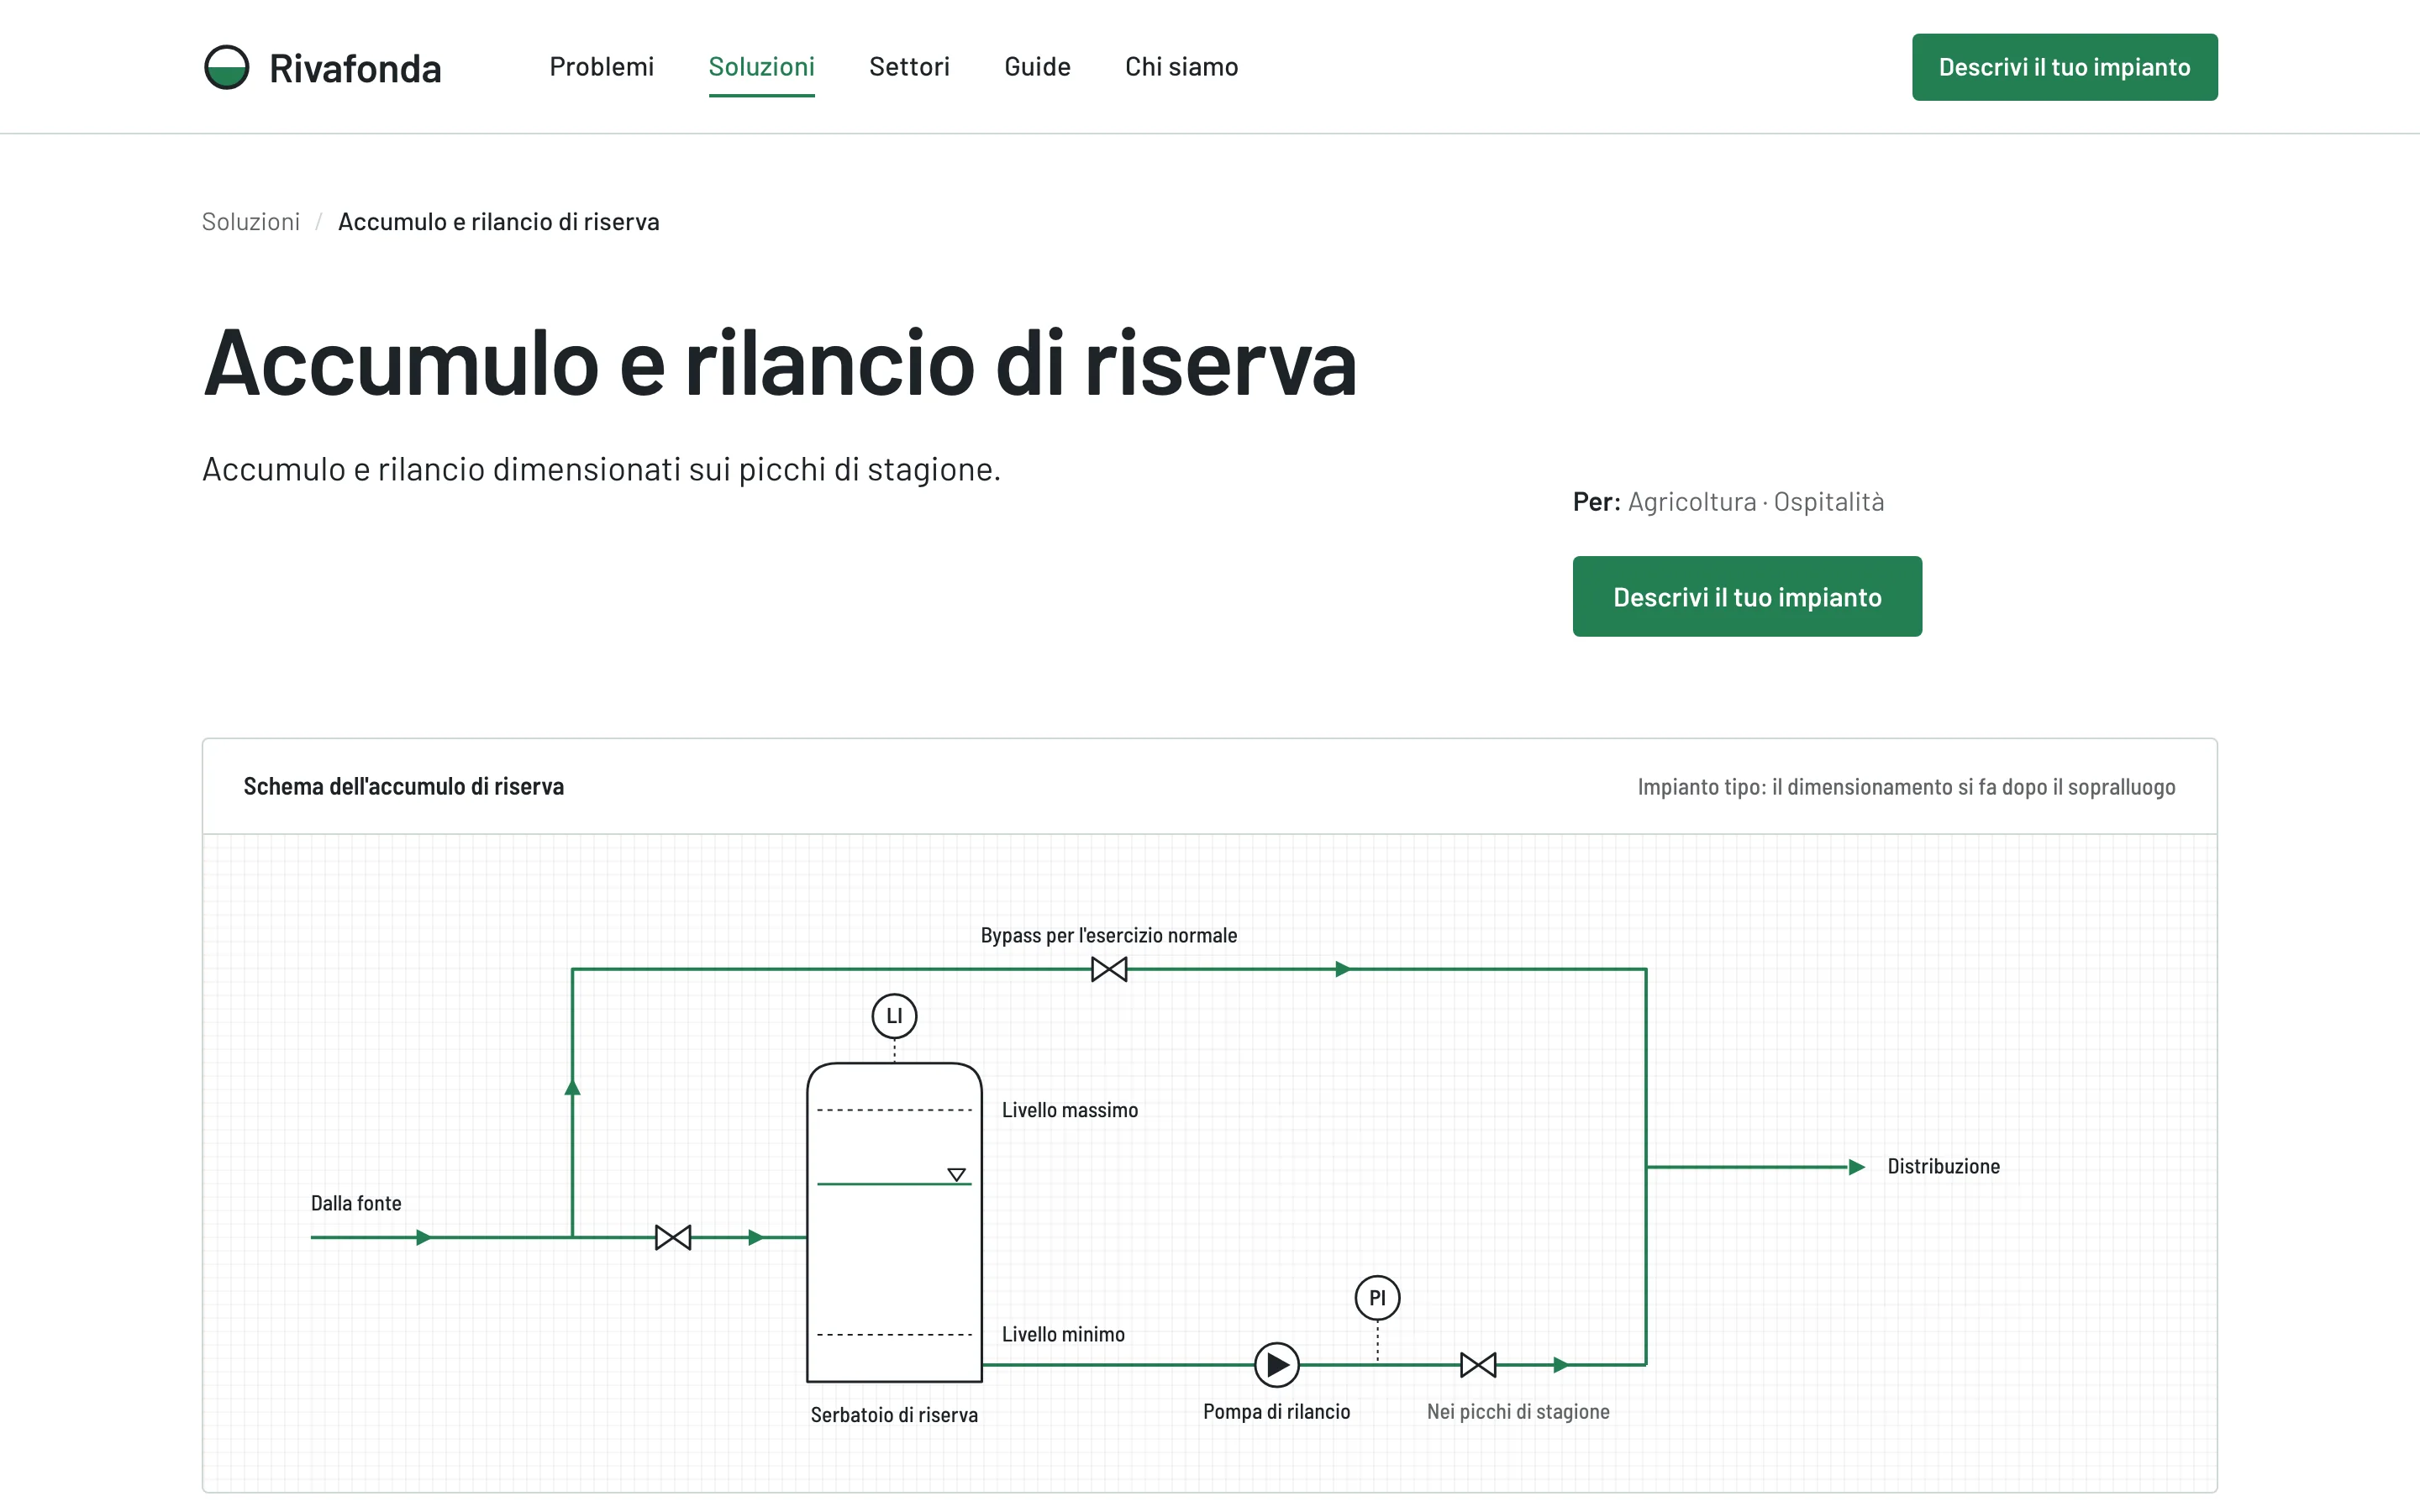2420x1512 pixels.
Task: Open the Chi siamo page
Action: coord(1181,67)
